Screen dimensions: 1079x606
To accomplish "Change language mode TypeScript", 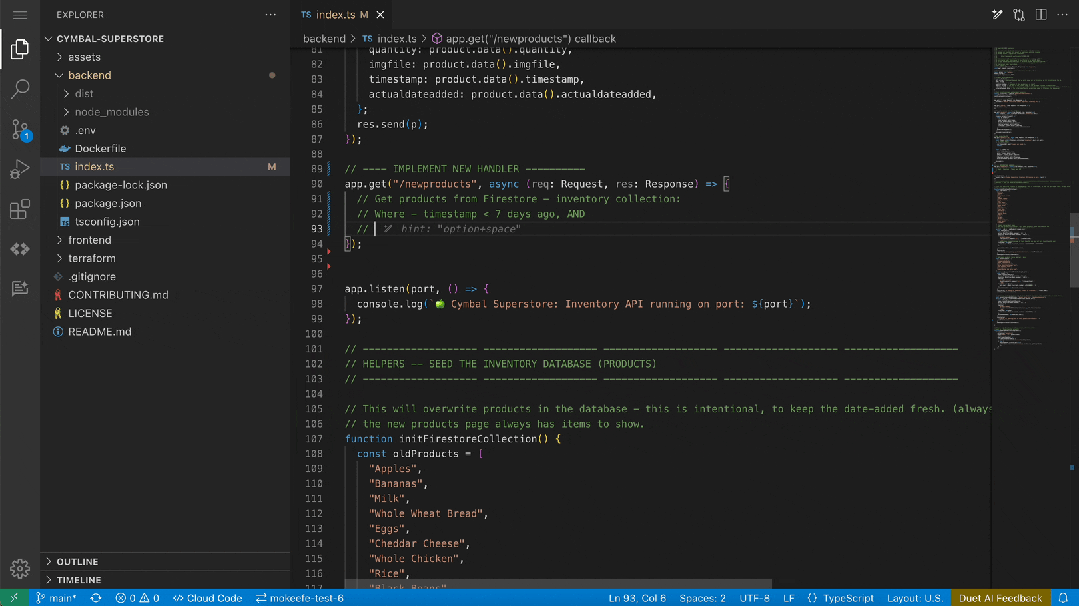I will 848,598.
